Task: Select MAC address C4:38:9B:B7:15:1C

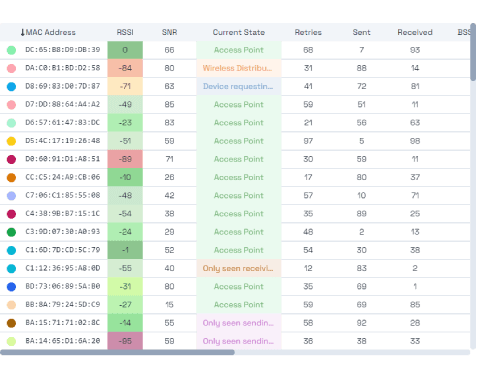Action: 63,213
